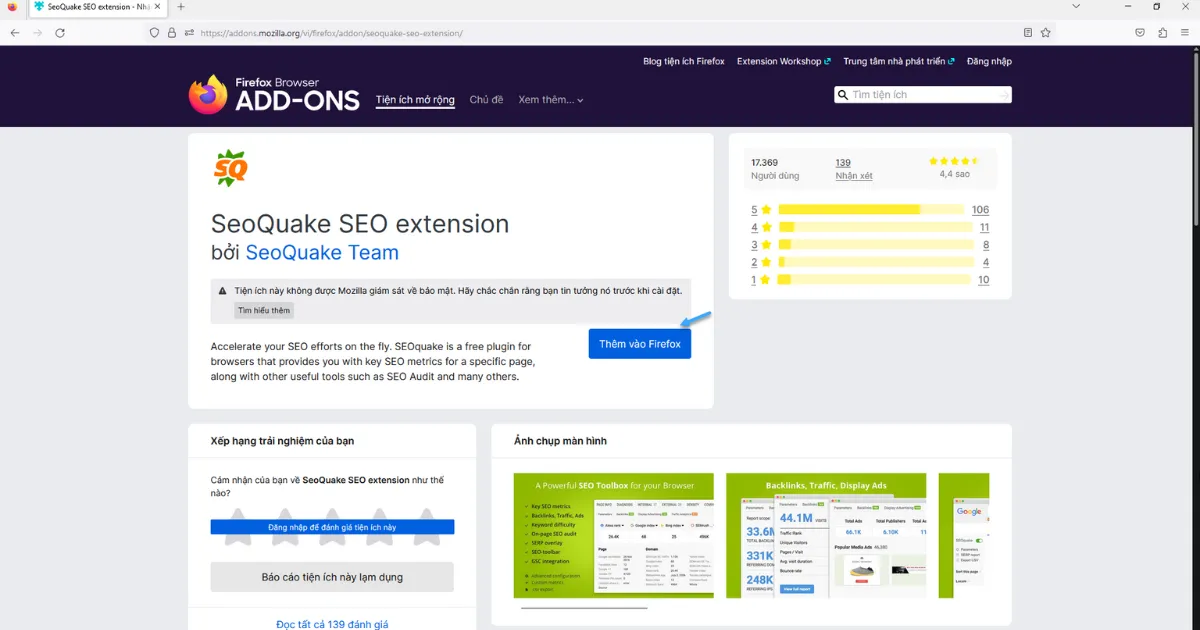Click the Firefox icon in the title bar
This screenshot has height=630, width=1200.
[x=12, y=7]
